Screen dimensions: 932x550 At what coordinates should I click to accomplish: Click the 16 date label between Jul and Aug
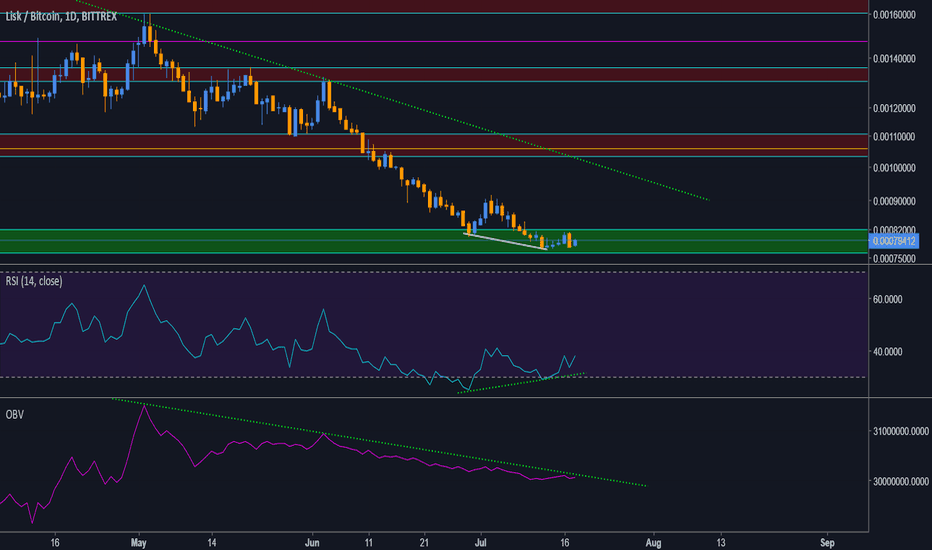pos(565,543)
